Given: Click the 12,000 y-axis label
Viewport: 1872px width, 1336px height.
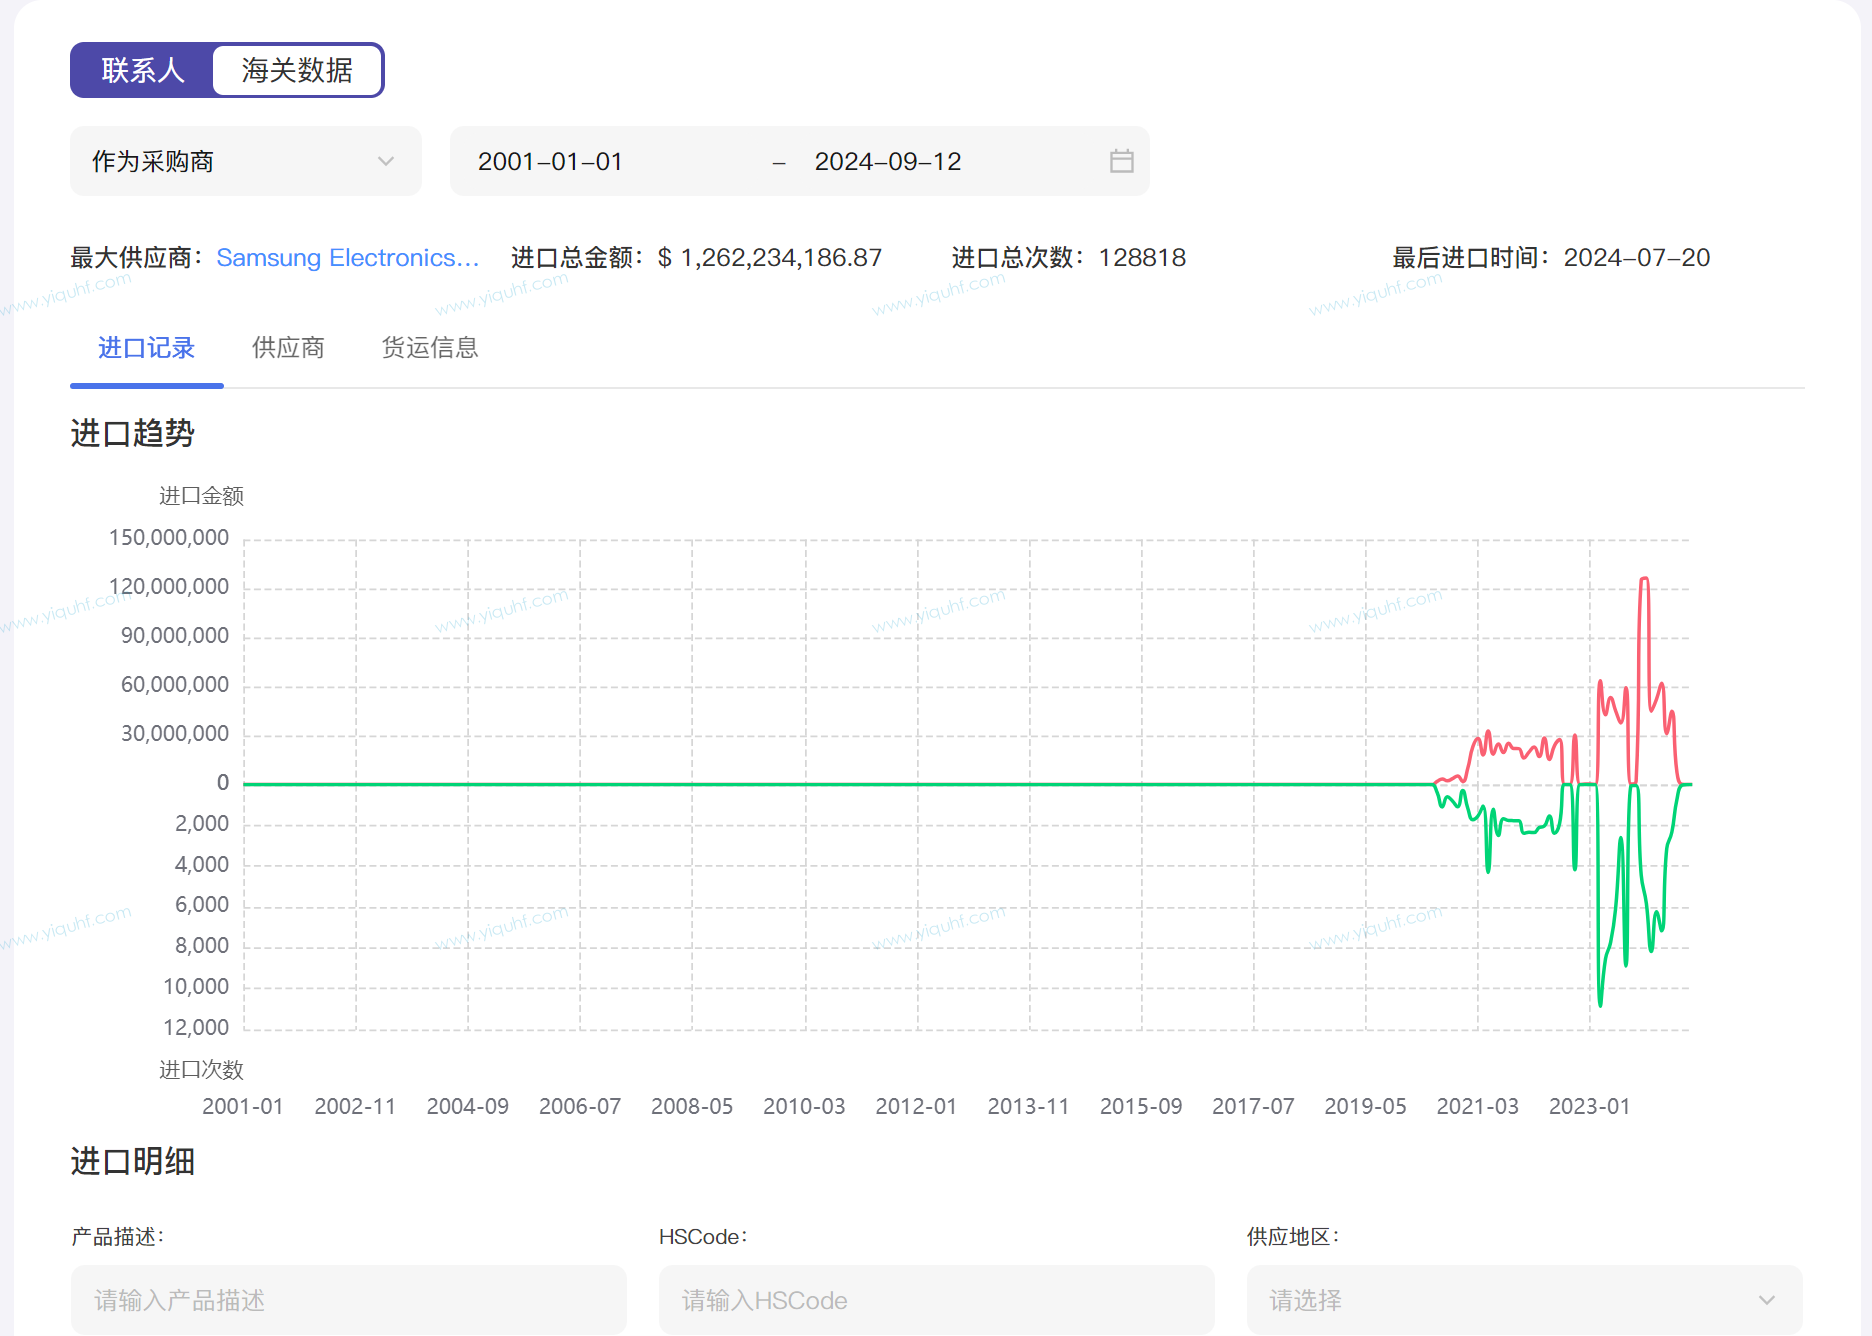Looking at the screenshot, I should point(196,1027).
